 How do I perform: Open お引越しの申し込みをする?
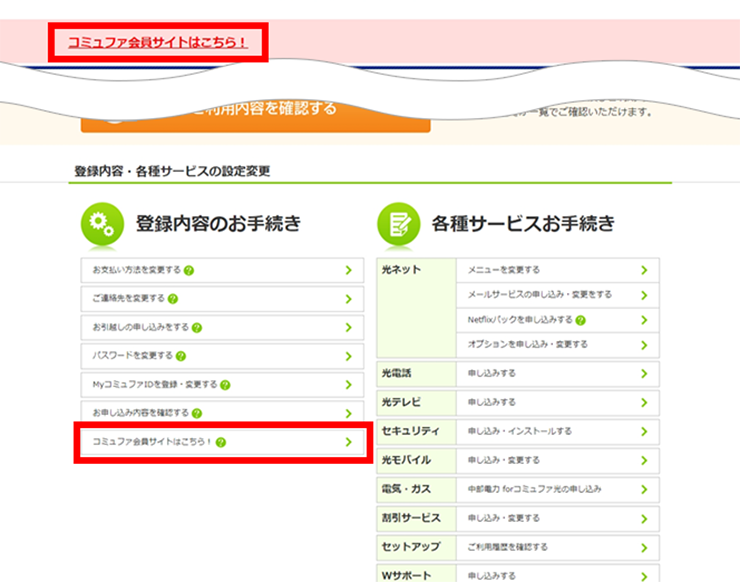point(222,328)
